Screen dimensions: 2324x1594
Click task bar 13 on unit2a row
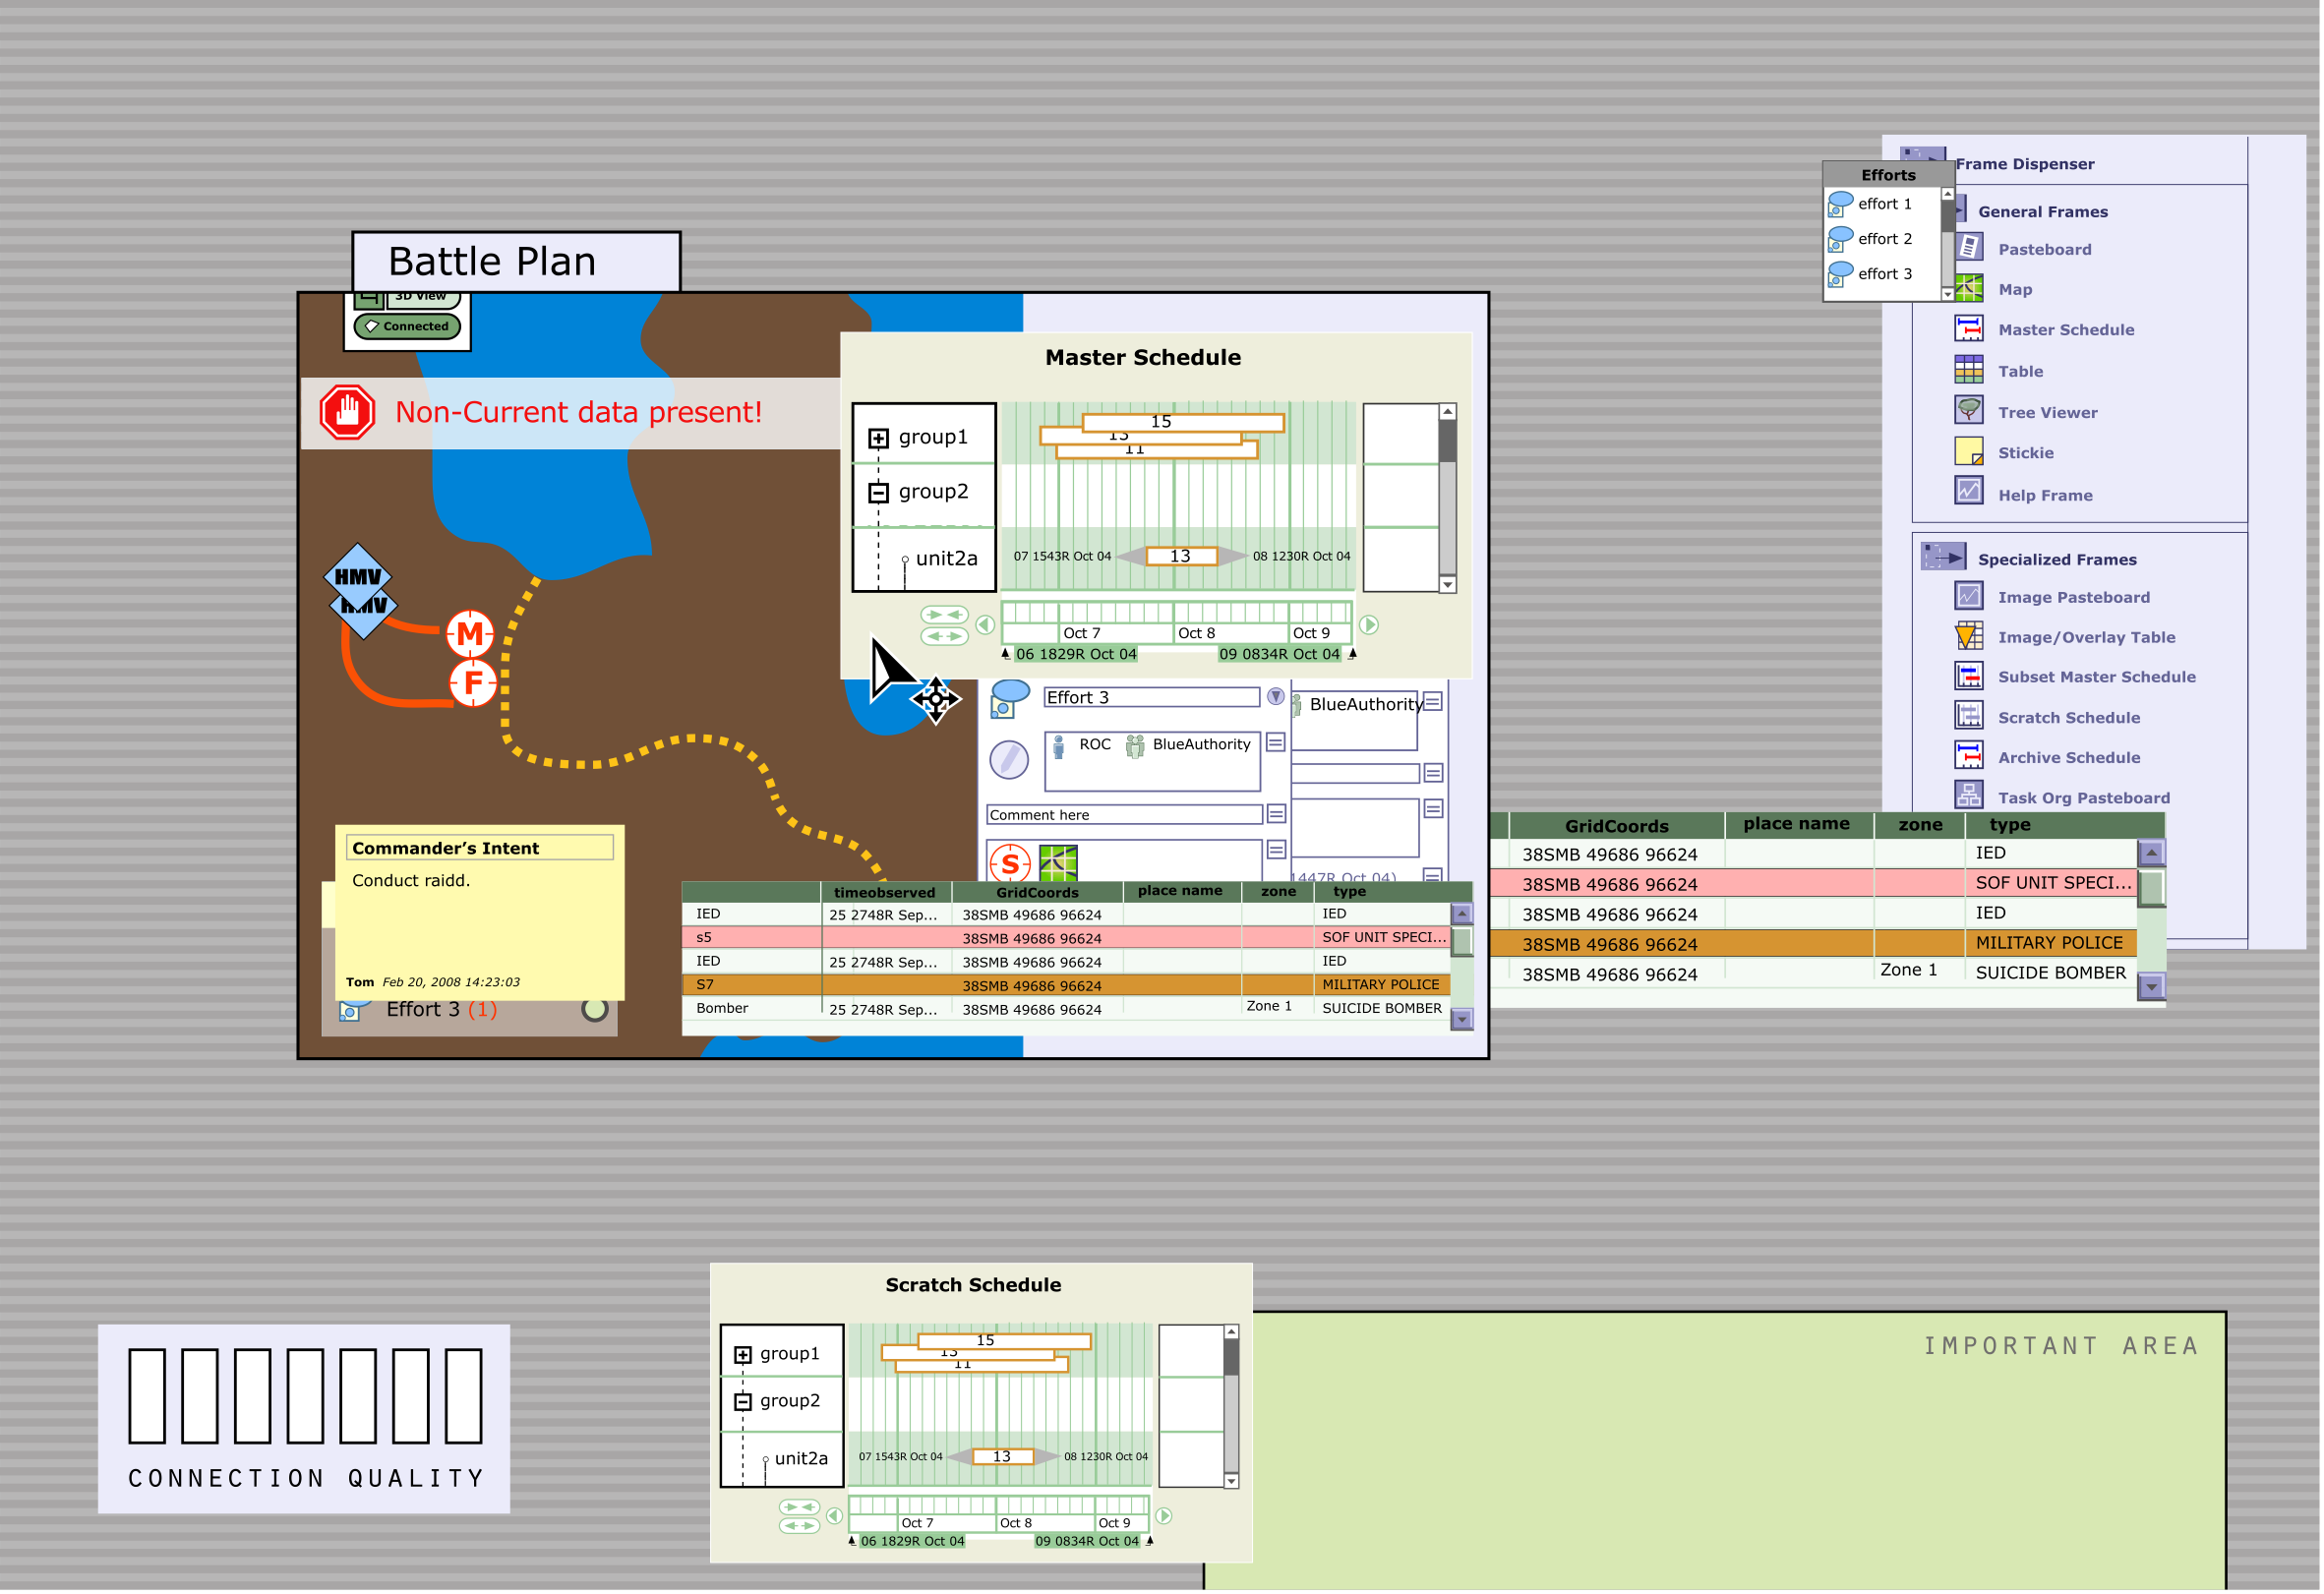click(1182, 557)
